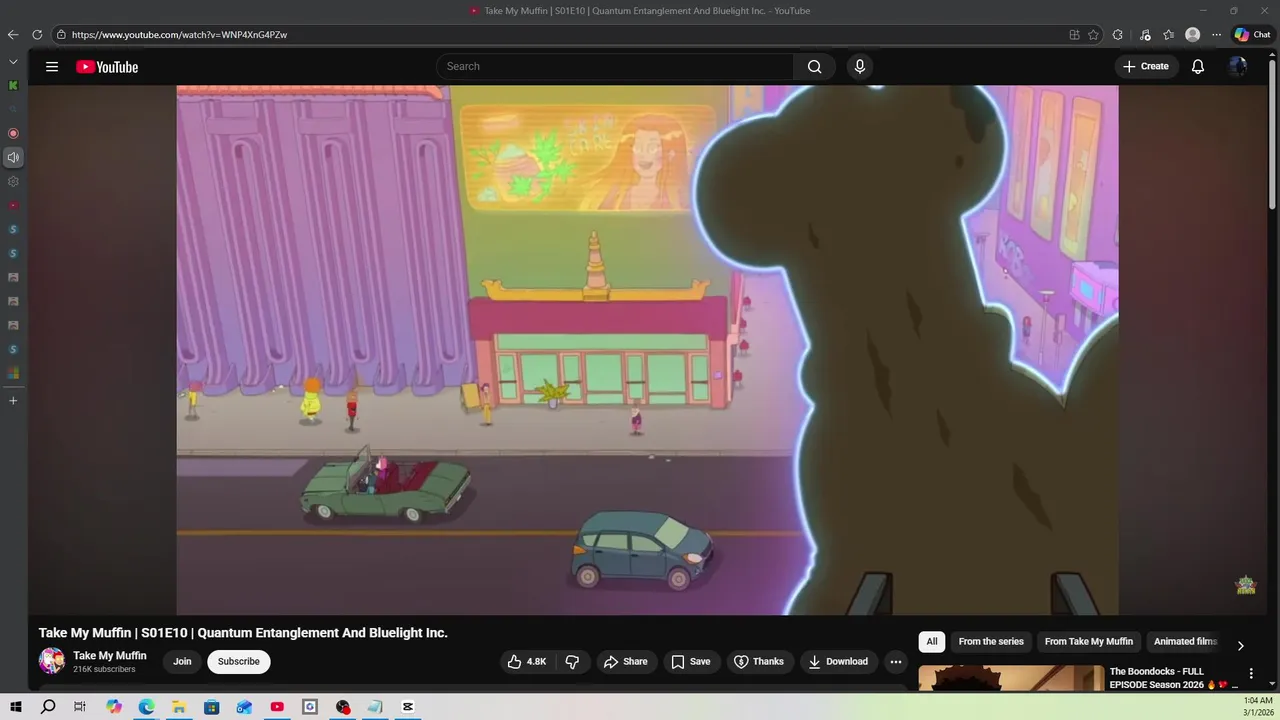
Task: Open YouTube notifications bell
Action: click(1198, 67)
